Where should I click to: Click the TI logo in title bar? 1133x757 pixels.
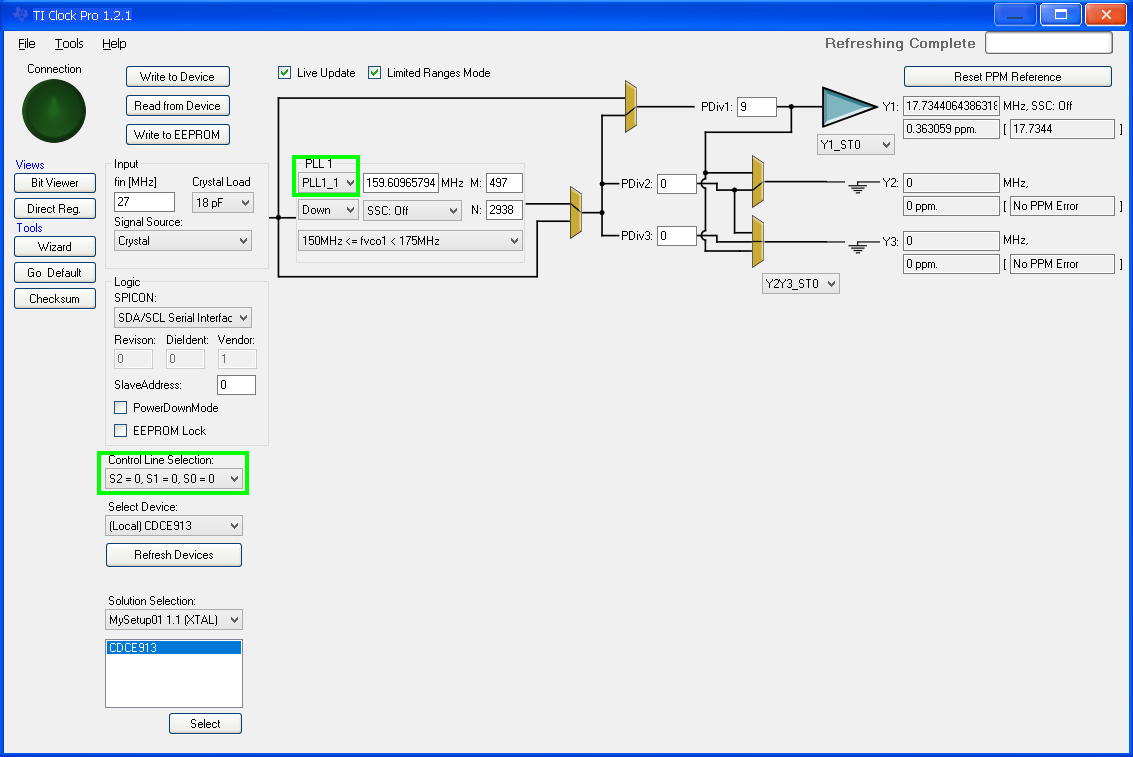[20, 14]
